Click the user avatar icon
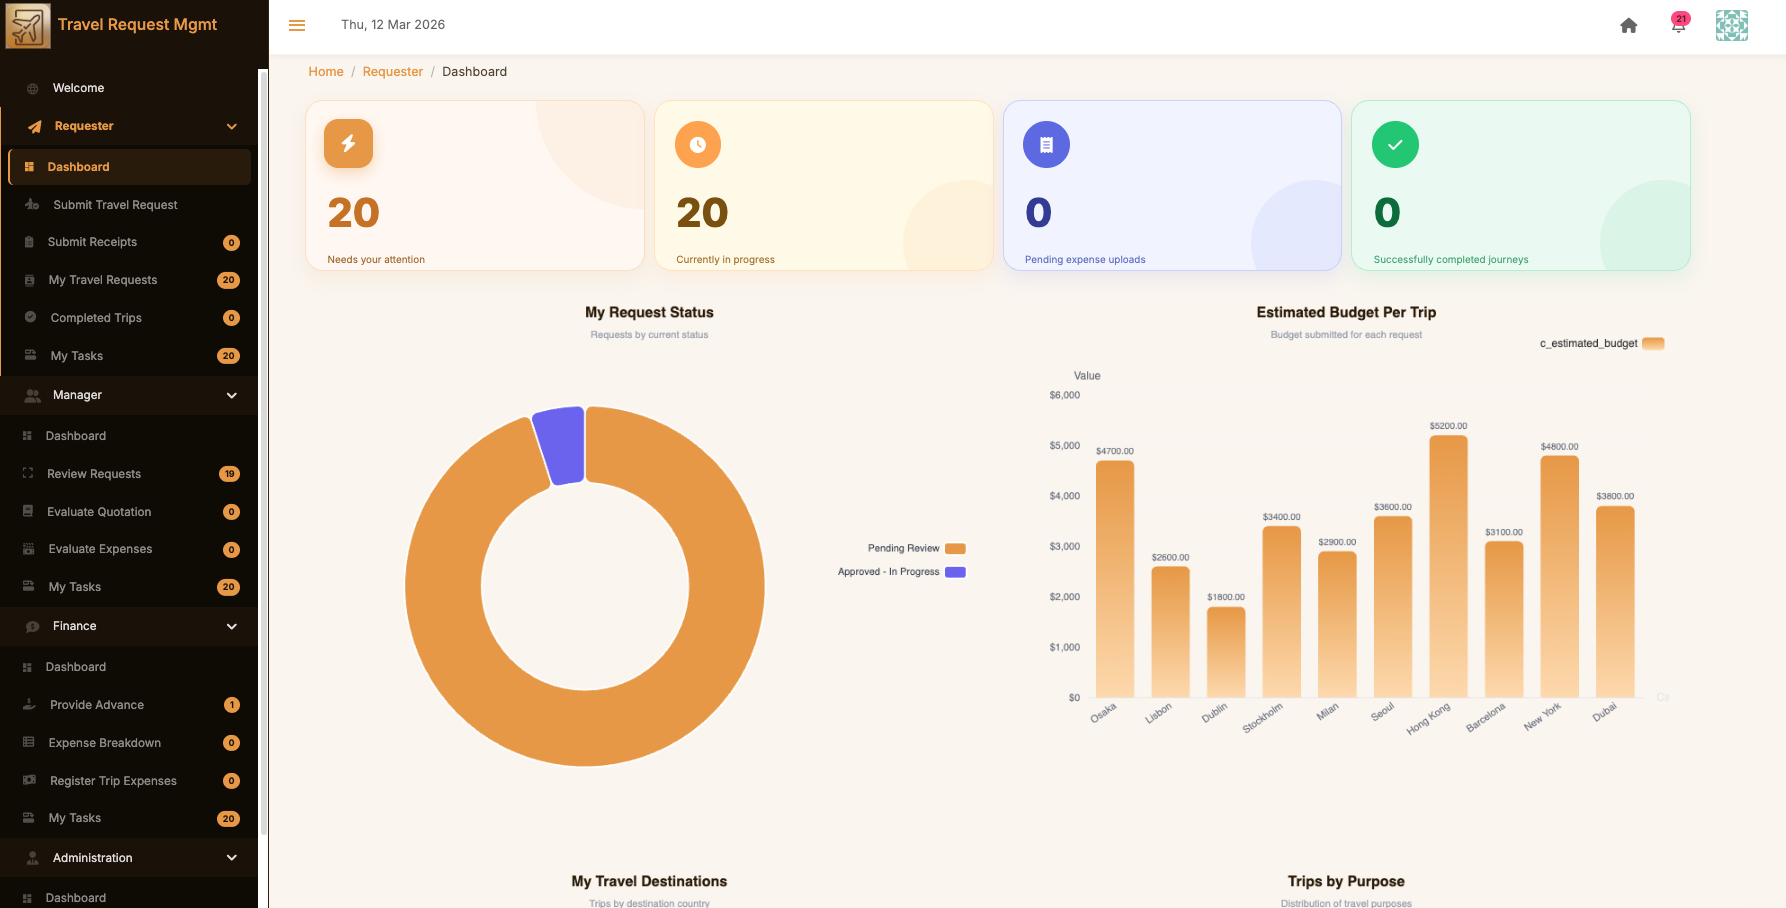 pyautogui.click(x=1731, y=25)
